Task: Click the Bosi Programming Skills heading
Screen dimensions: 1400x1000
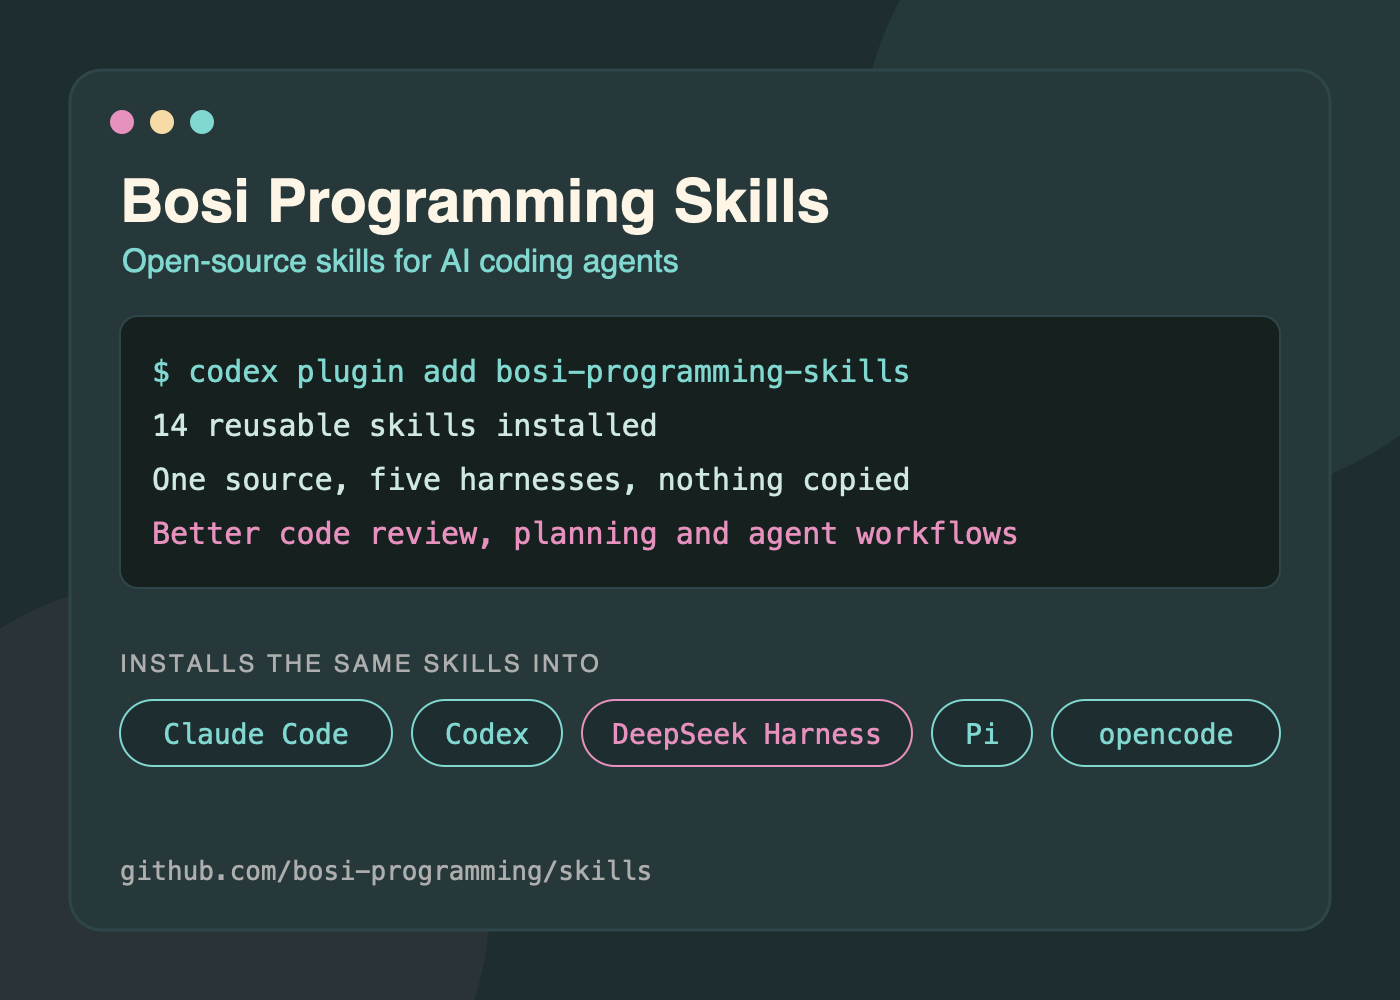Action: click(x=475, y=201)
